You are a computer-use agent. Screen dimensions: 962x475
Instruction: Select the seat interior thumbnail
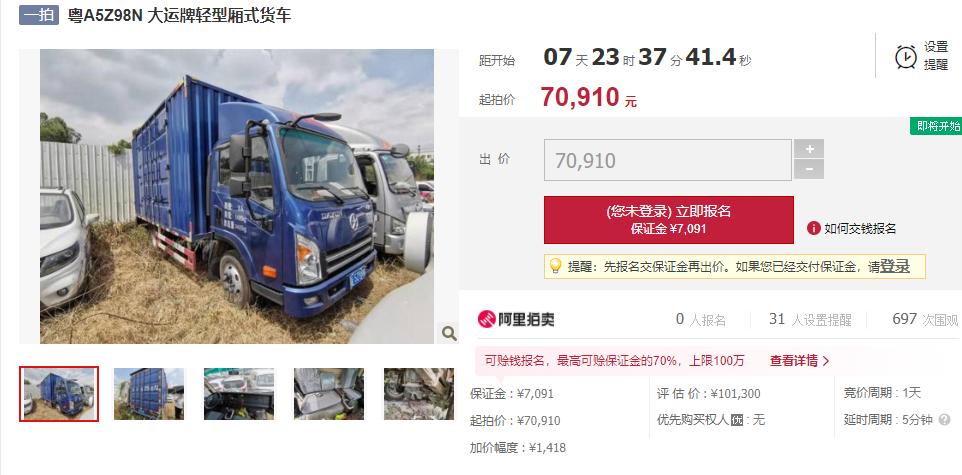[329, 394]
